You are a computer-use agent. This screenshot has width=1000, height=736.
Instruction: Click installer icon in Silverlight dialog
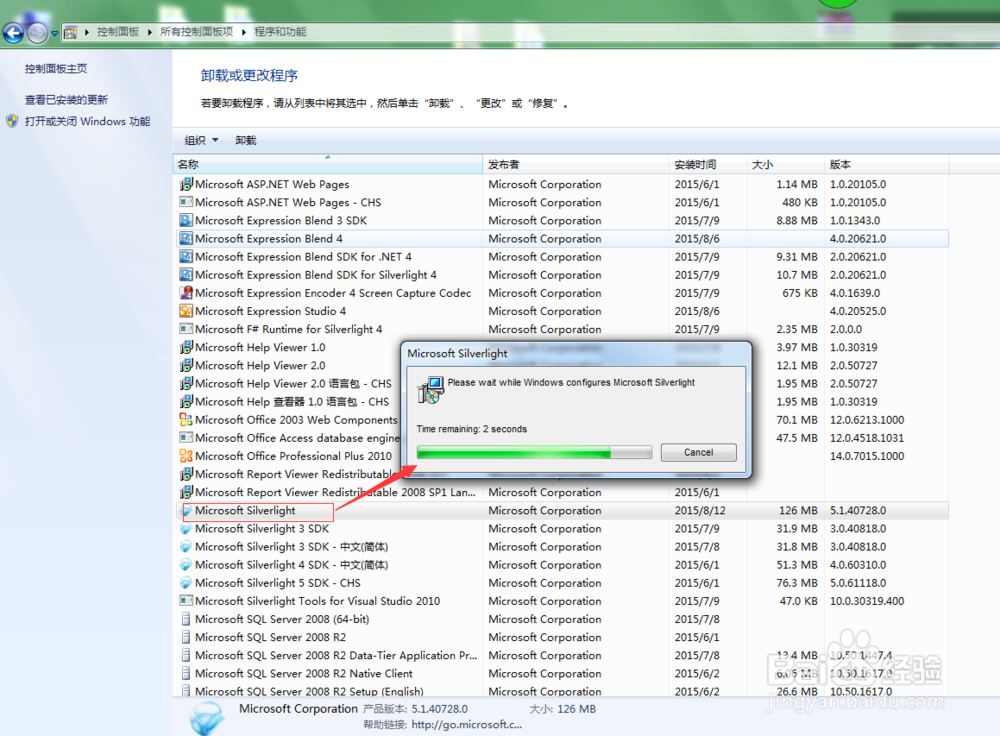pyautogui.click(x=430, y=390)
